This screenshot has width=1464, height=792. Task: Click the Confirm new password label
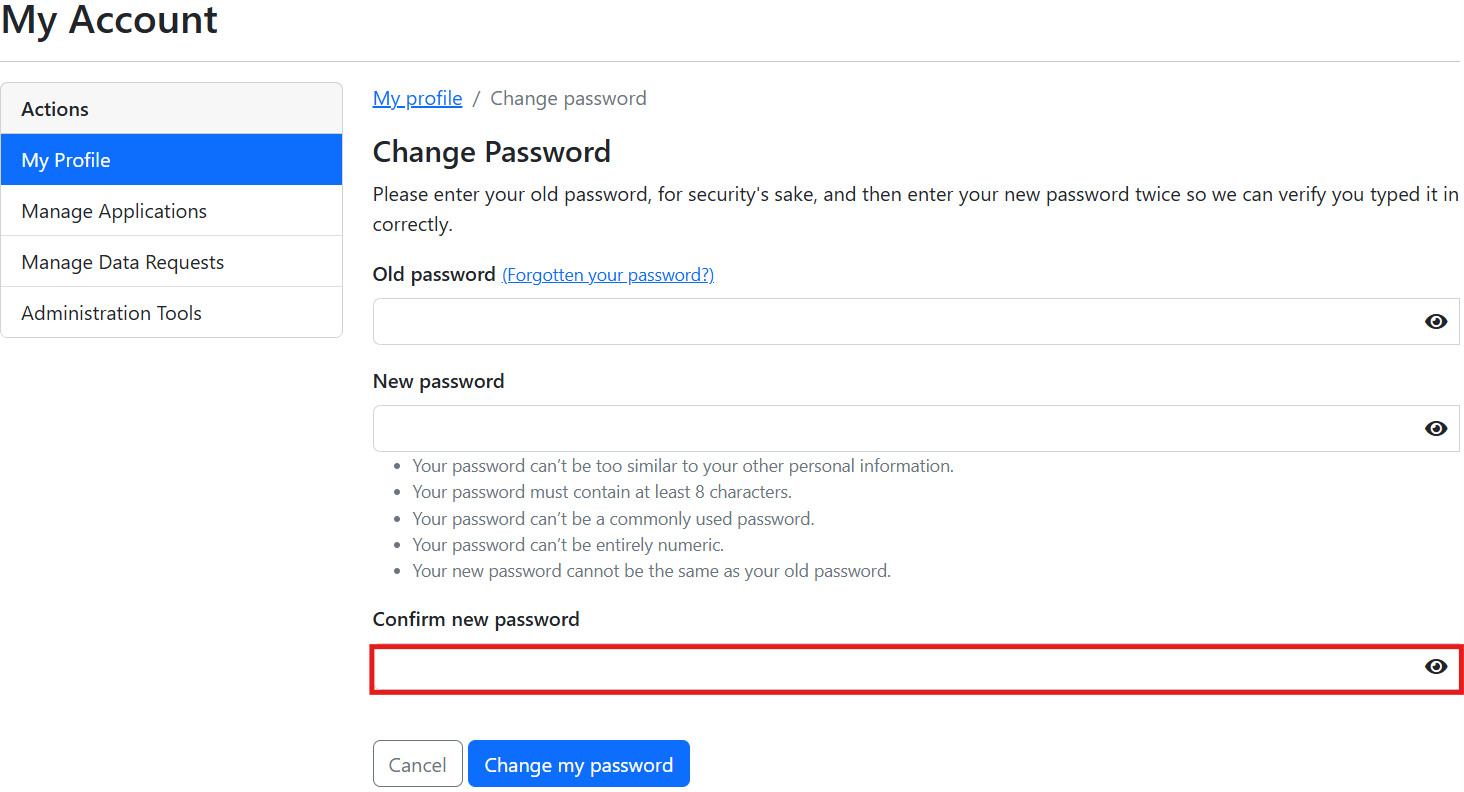pos(476,619)
